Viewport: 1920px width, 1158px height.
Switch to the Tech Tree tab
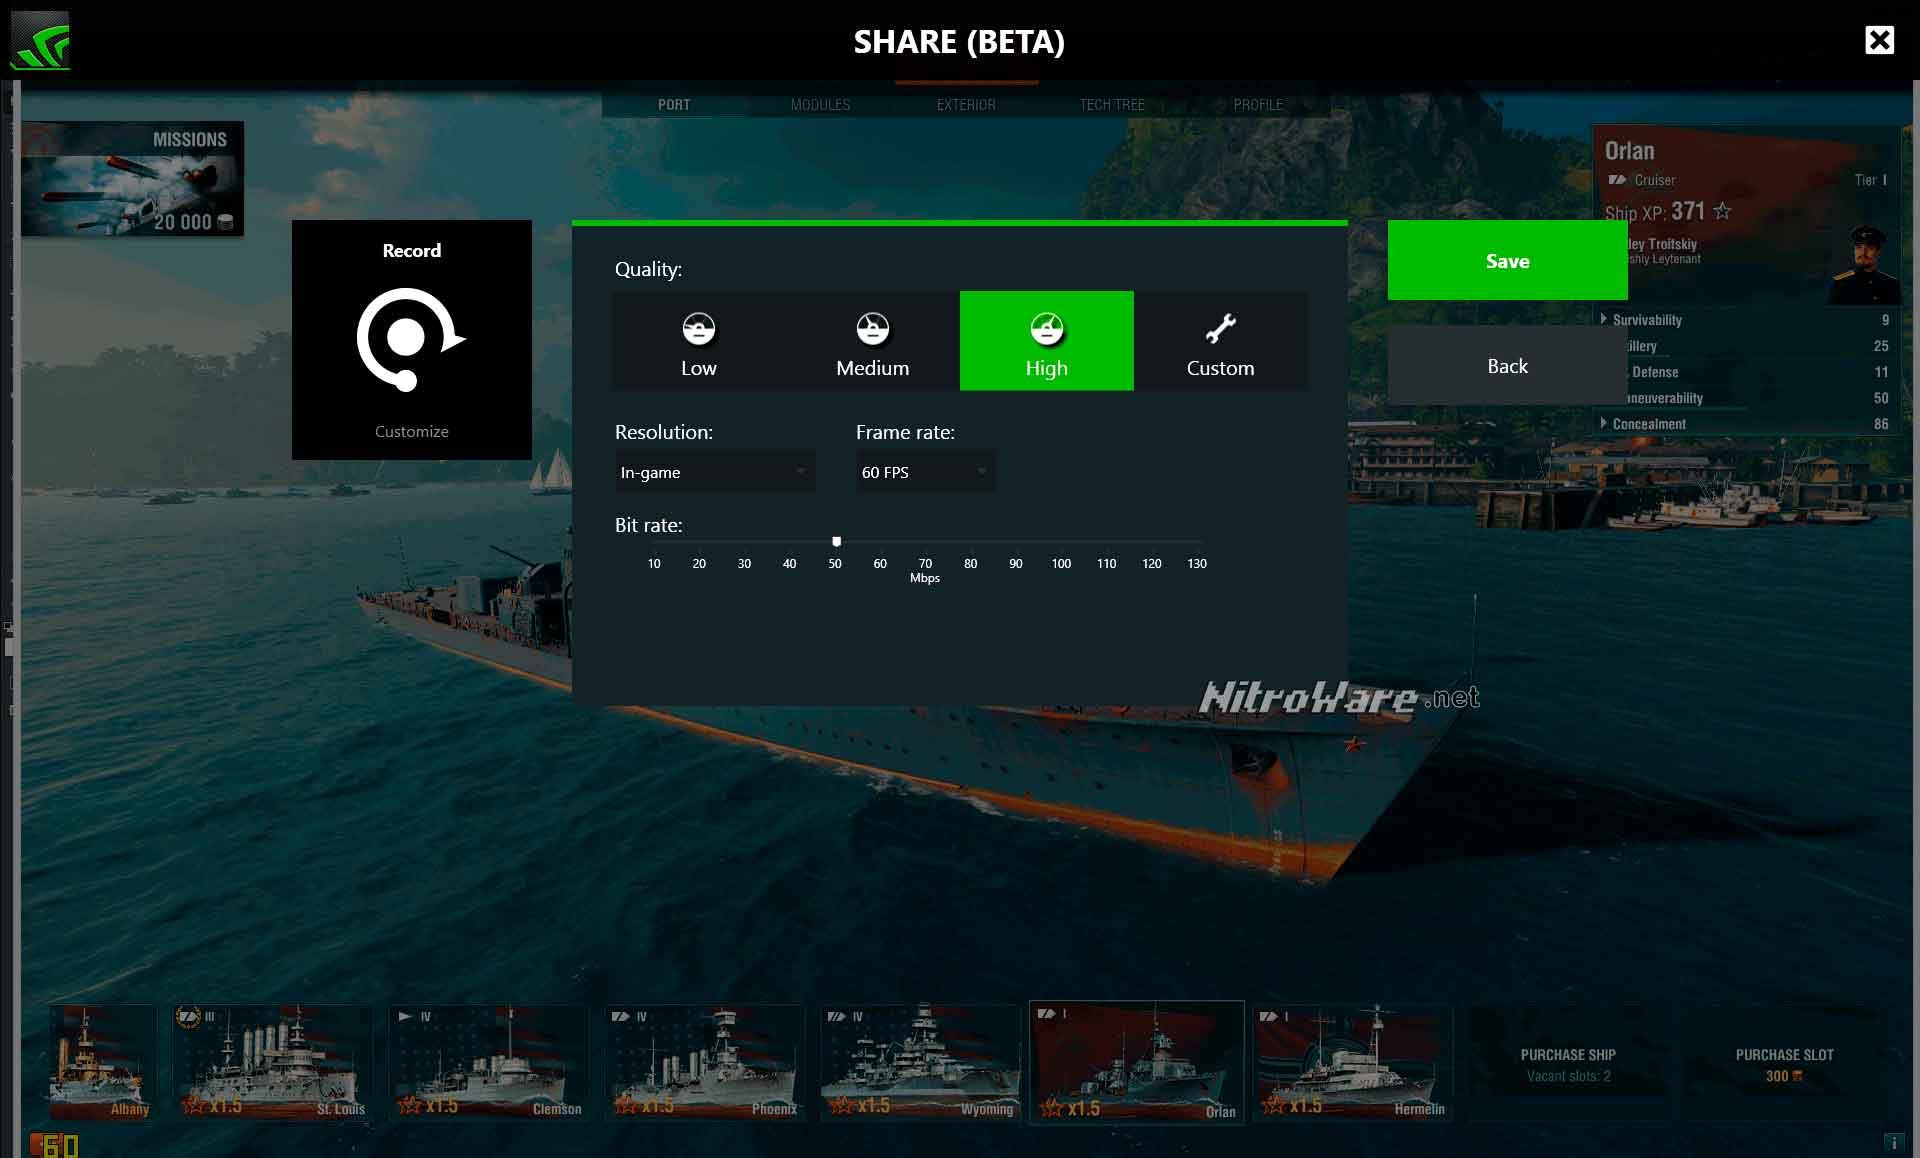click(1112, 105)
